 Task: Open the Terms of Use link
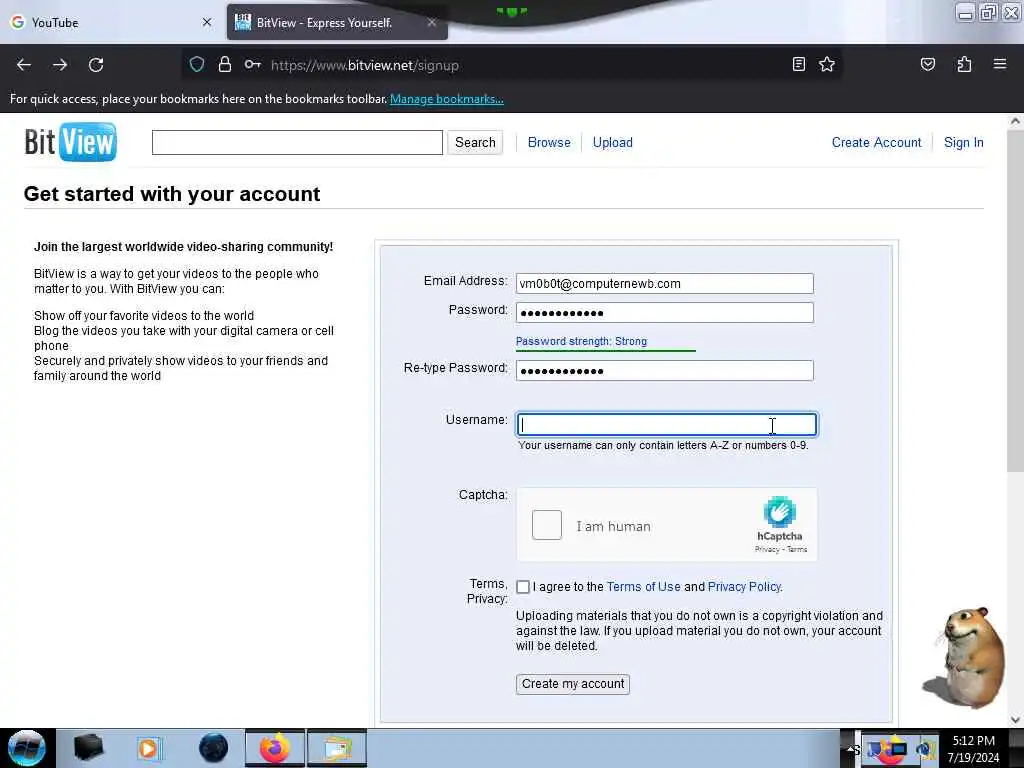(x=643, y=586)
